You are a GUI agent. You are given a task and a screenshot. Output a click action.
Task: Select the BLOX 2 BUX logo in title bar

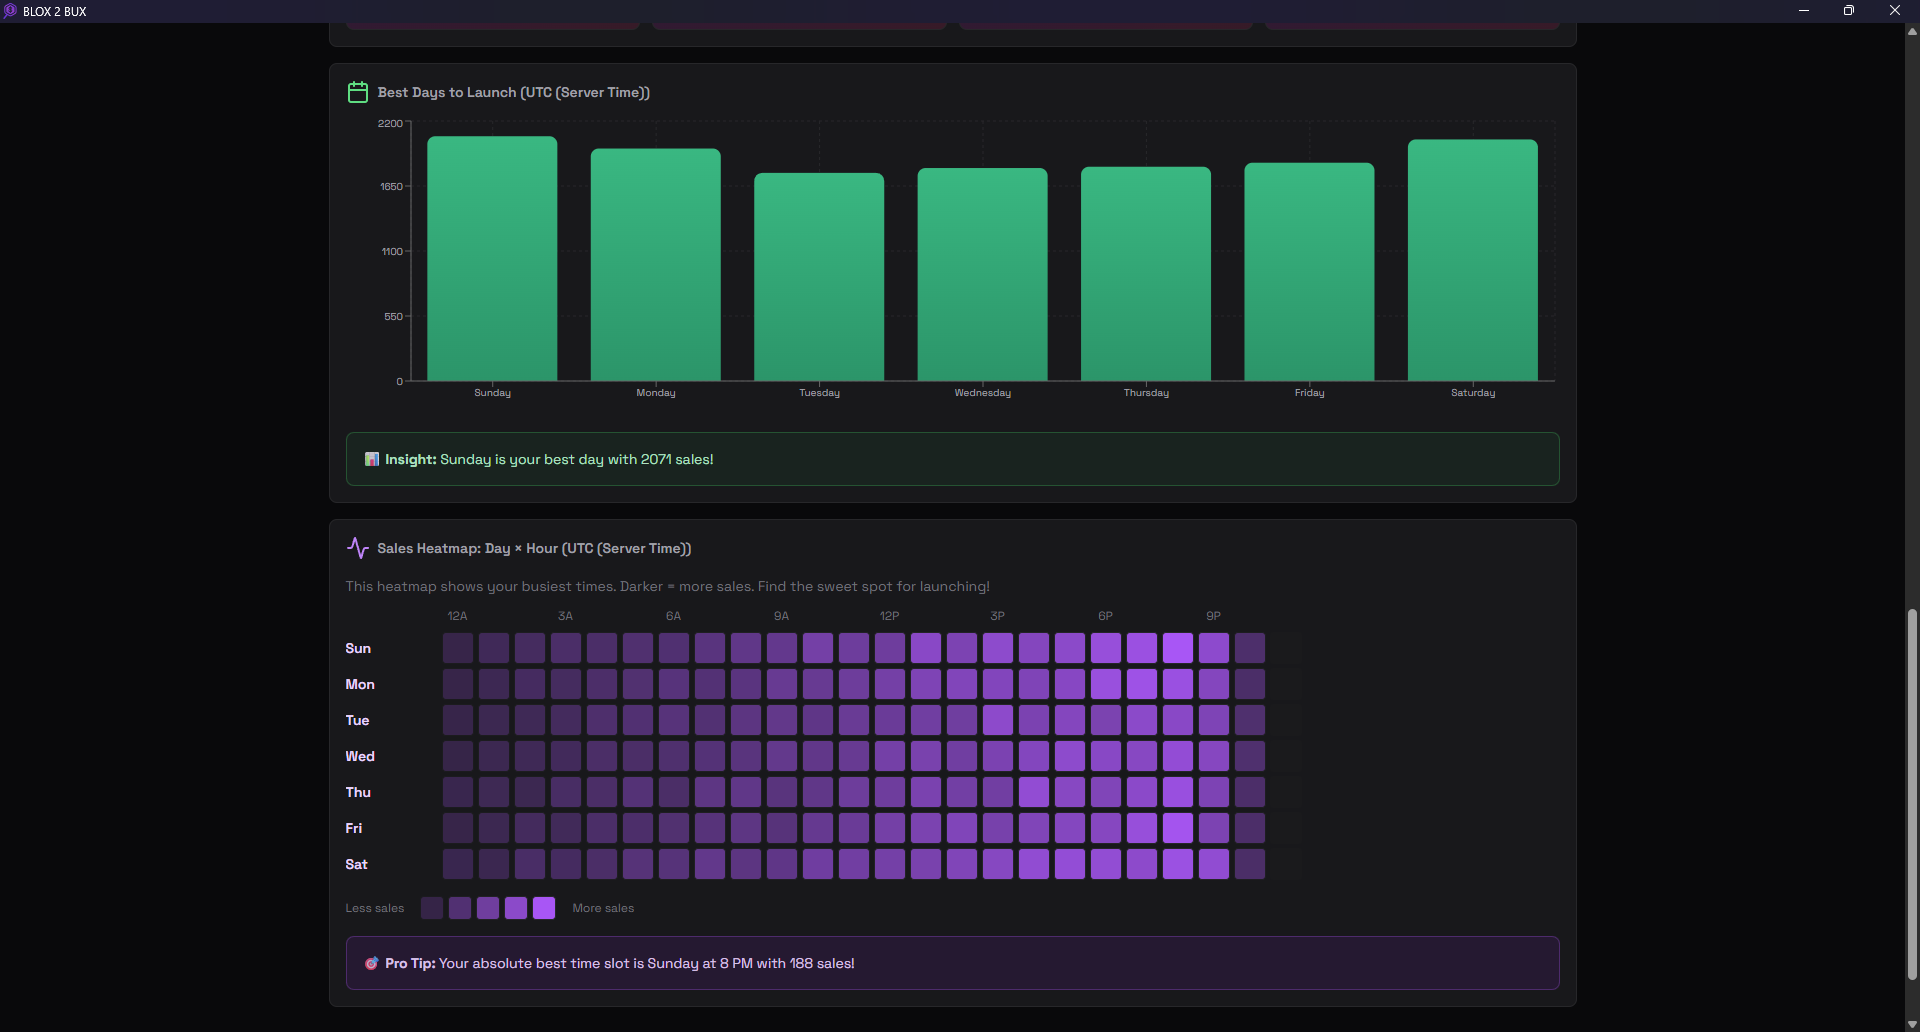12,11
